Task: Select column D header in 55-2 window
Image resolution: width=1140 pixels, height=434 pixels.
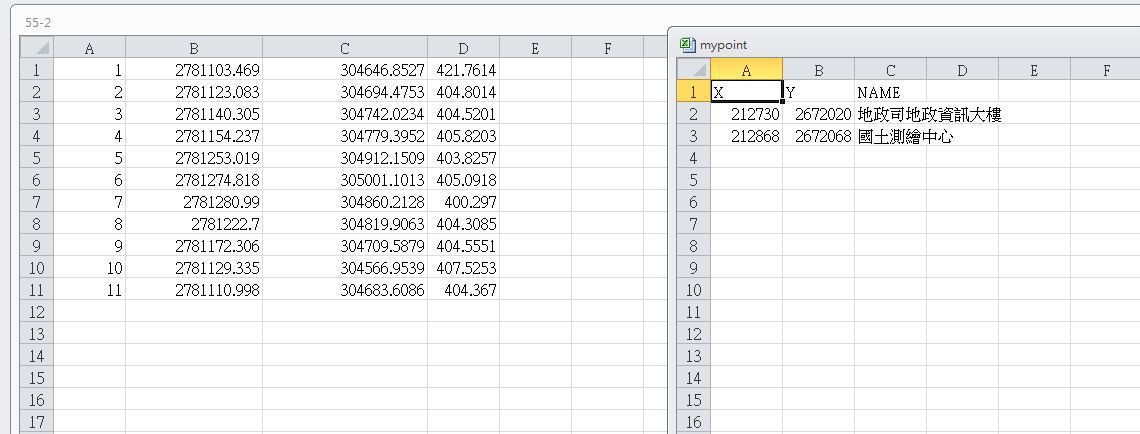Action: pyautogui.click(x=463, y=49)
